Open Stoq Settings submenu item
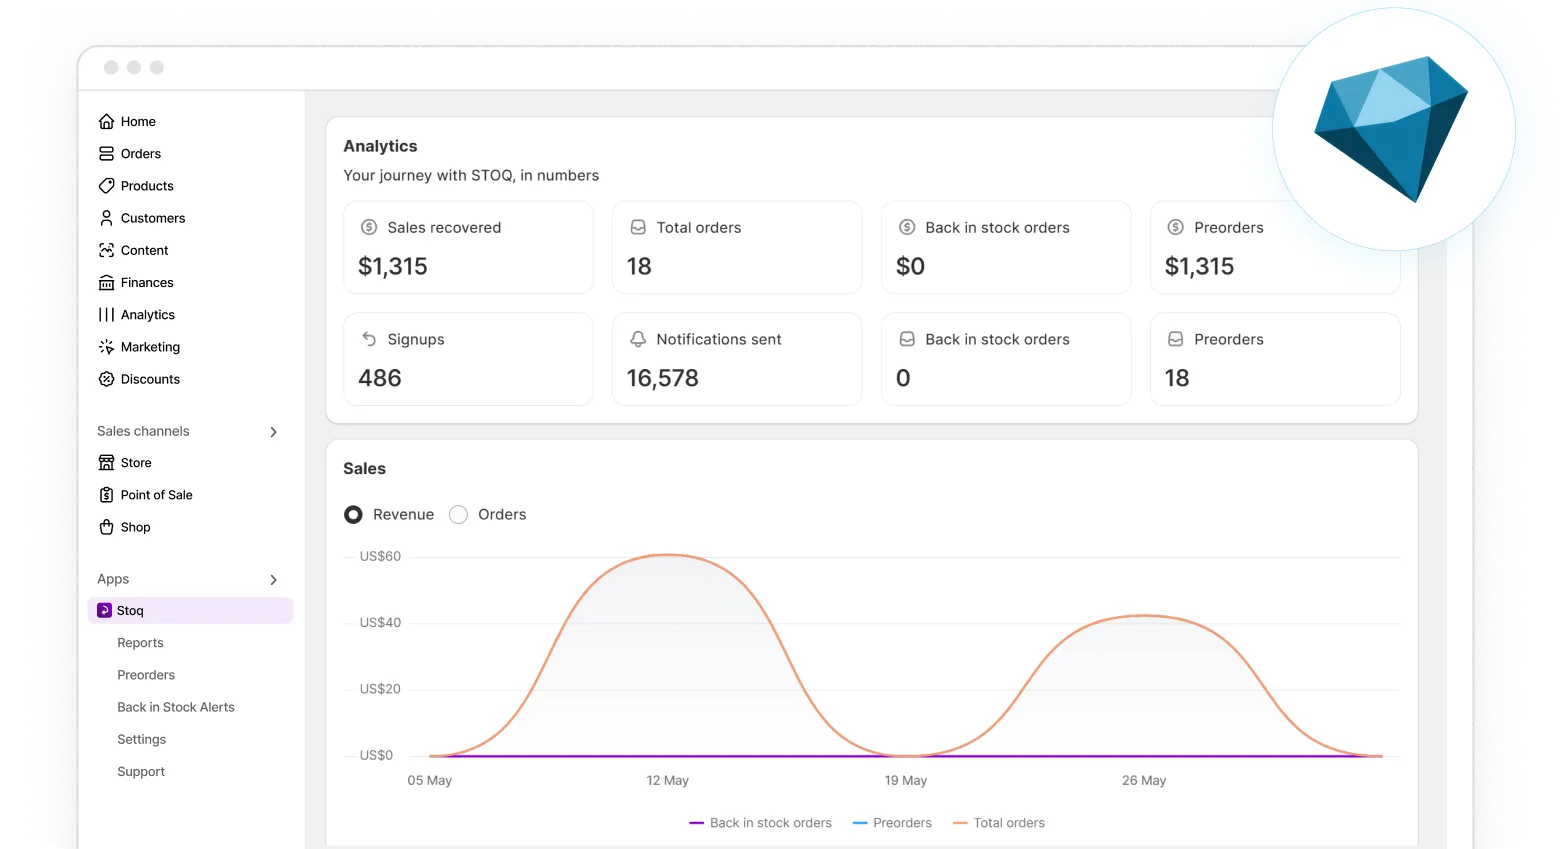The height and width of the screenshot is (849, 1560). coord(142,739)
